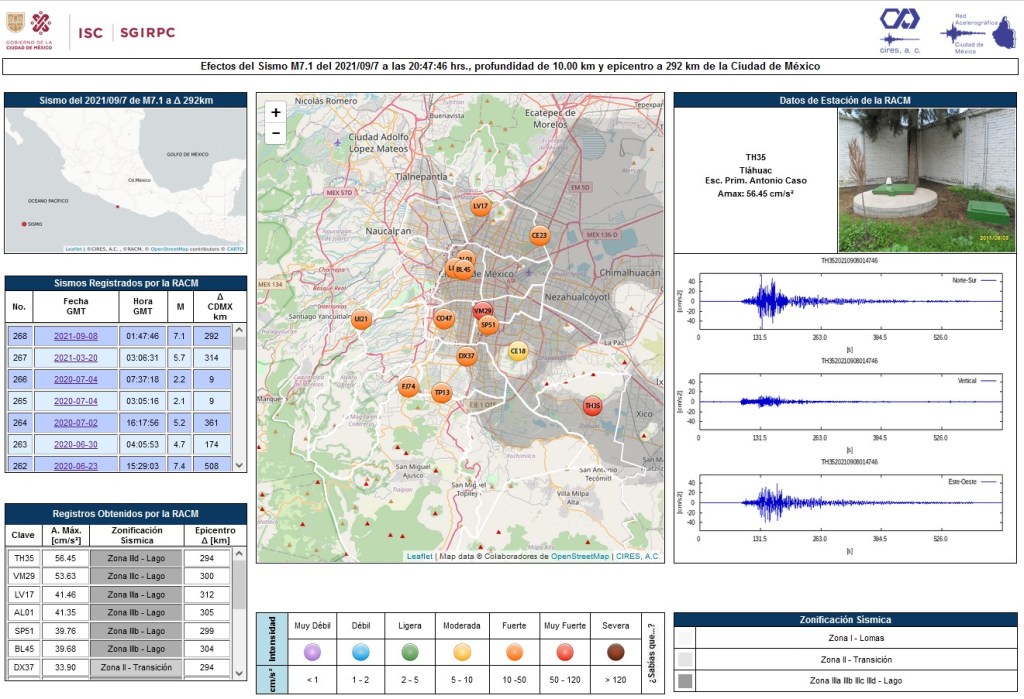Open the 2020-06-30 earthquake link
This screenshot has height=699, width=1024.
[75, 443]
